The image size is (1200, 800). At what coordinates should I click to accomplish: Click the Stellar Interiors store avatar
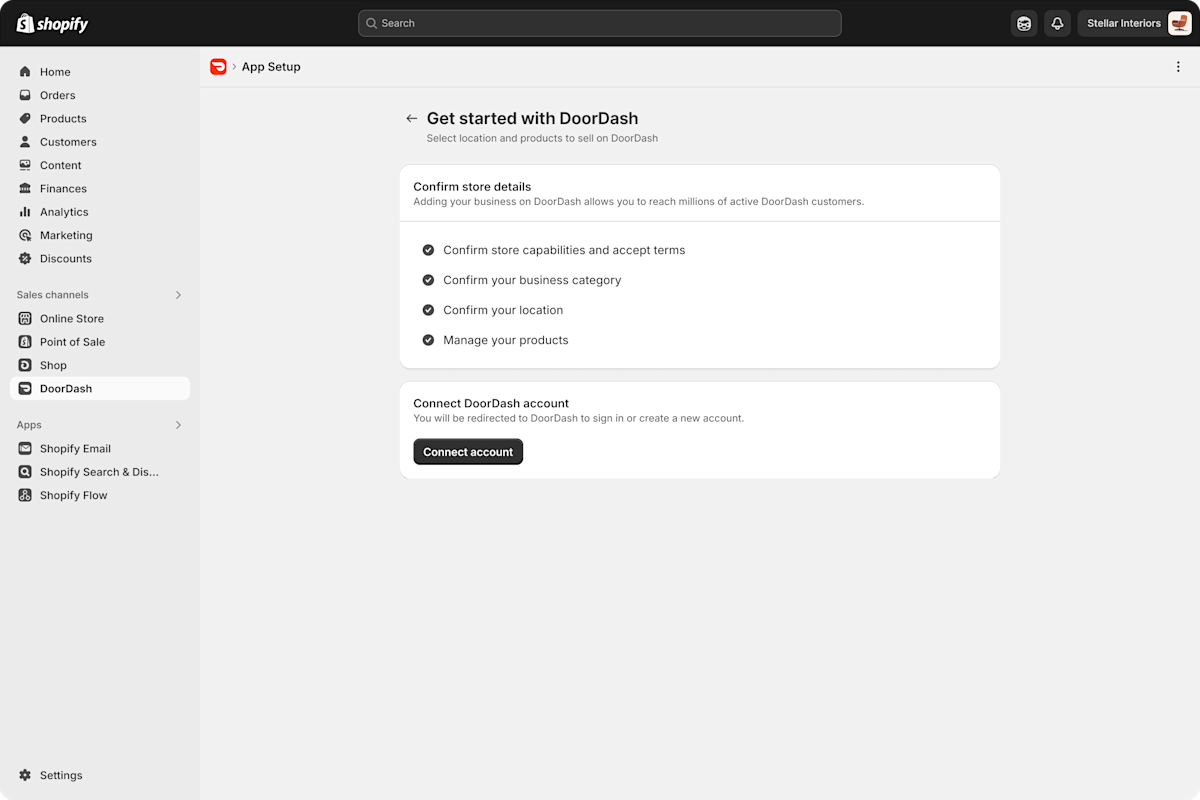click(x=1179, y=23)
